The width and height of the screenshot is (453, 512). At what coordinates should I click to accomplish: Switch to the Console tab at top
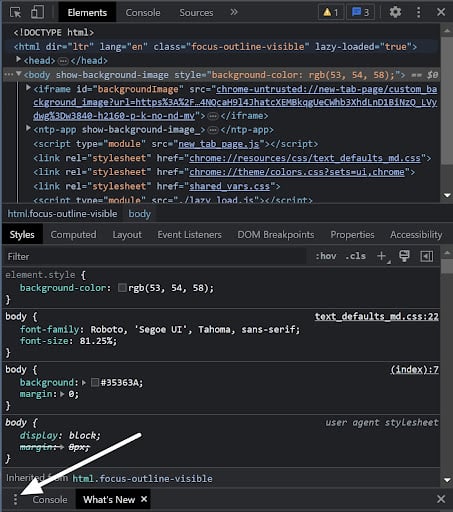point(143,13)
